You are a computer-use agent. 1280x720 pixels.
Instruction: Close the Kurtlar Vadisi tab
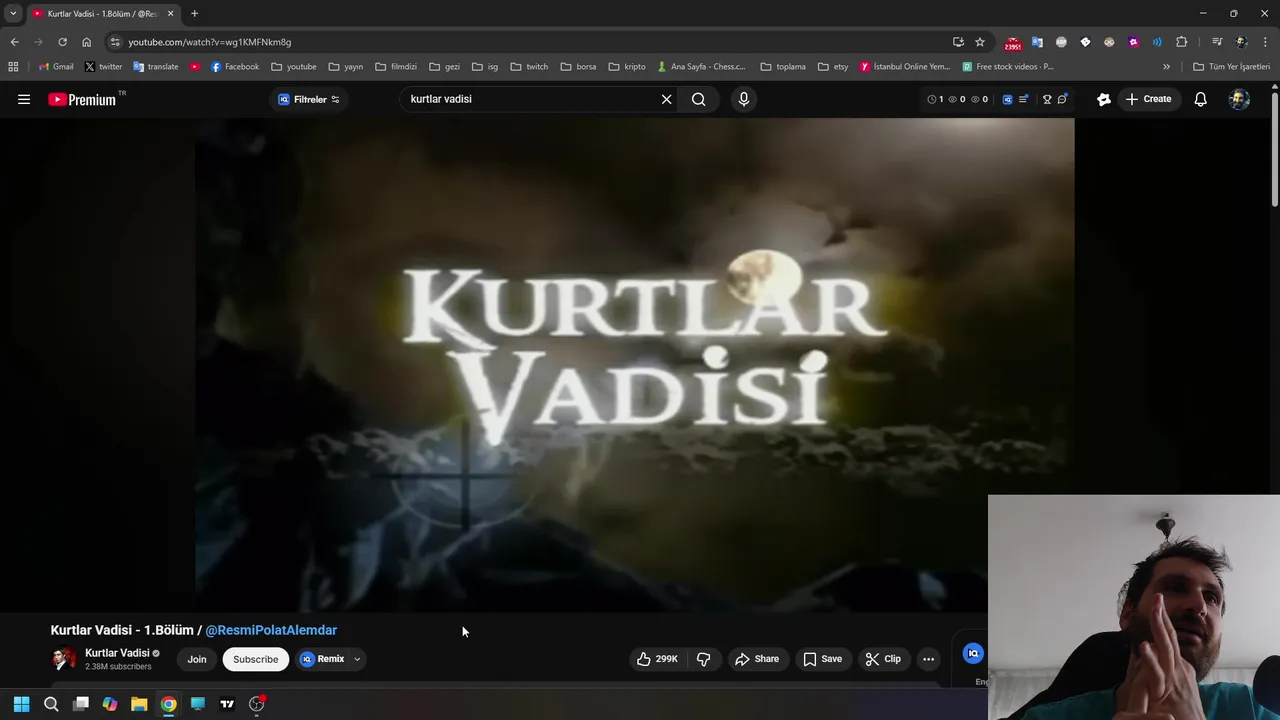[x=170, y=13]
